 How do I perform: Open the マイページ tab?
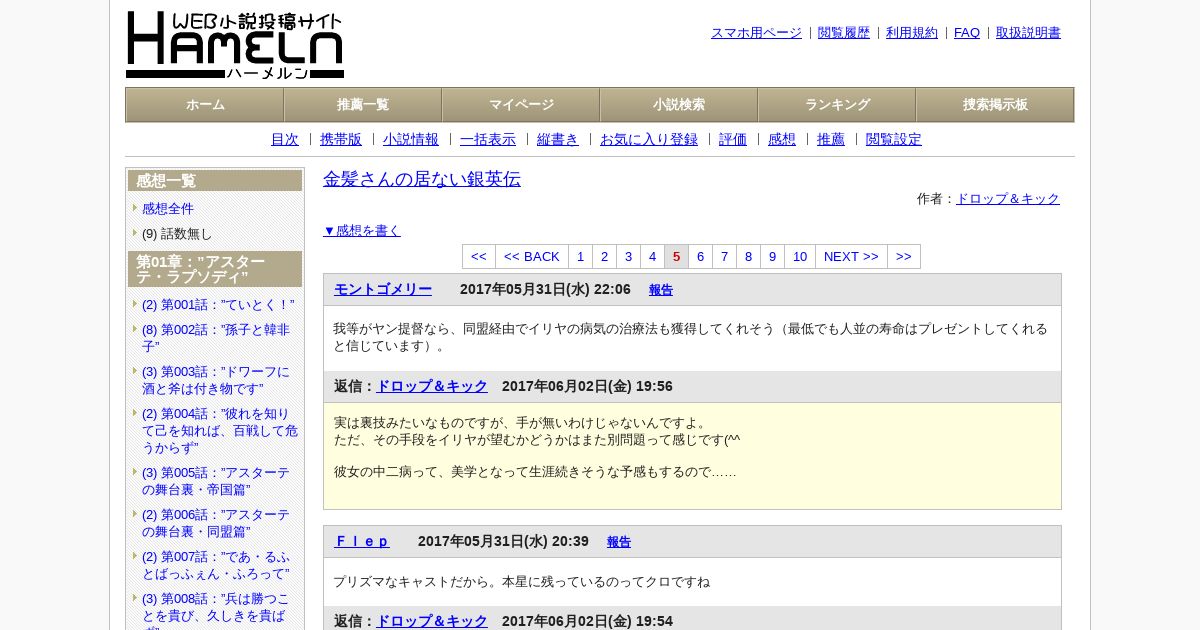(521, 105)
